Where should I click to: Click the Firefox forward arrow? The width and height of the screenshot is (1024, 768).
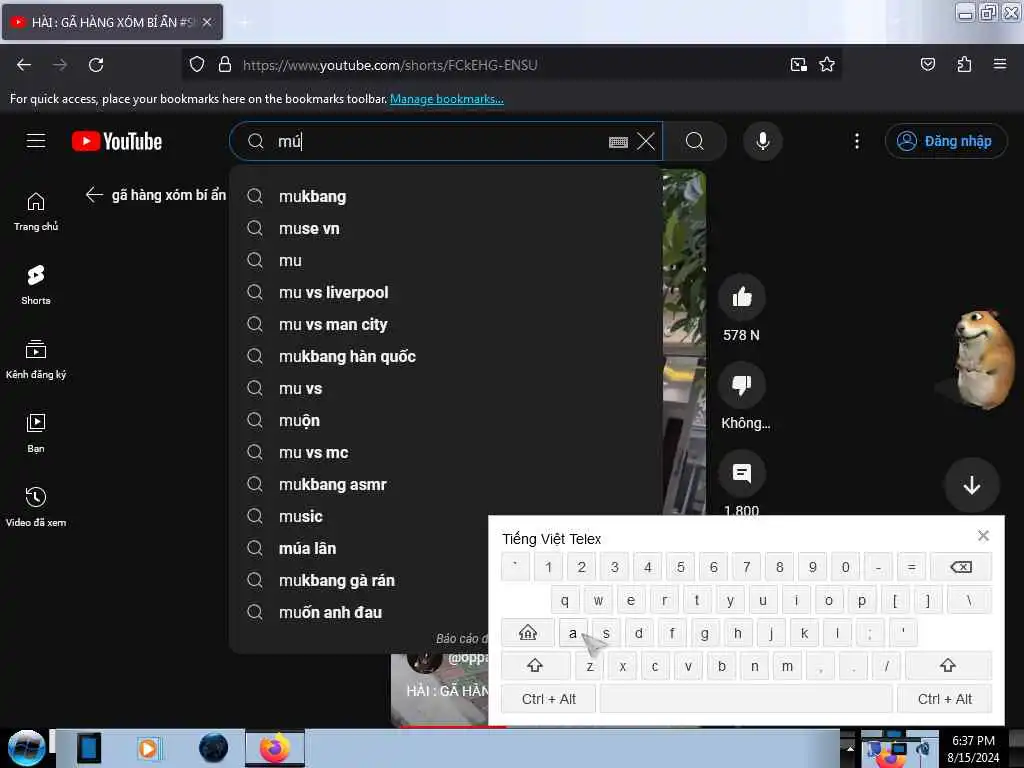(60, 65)
